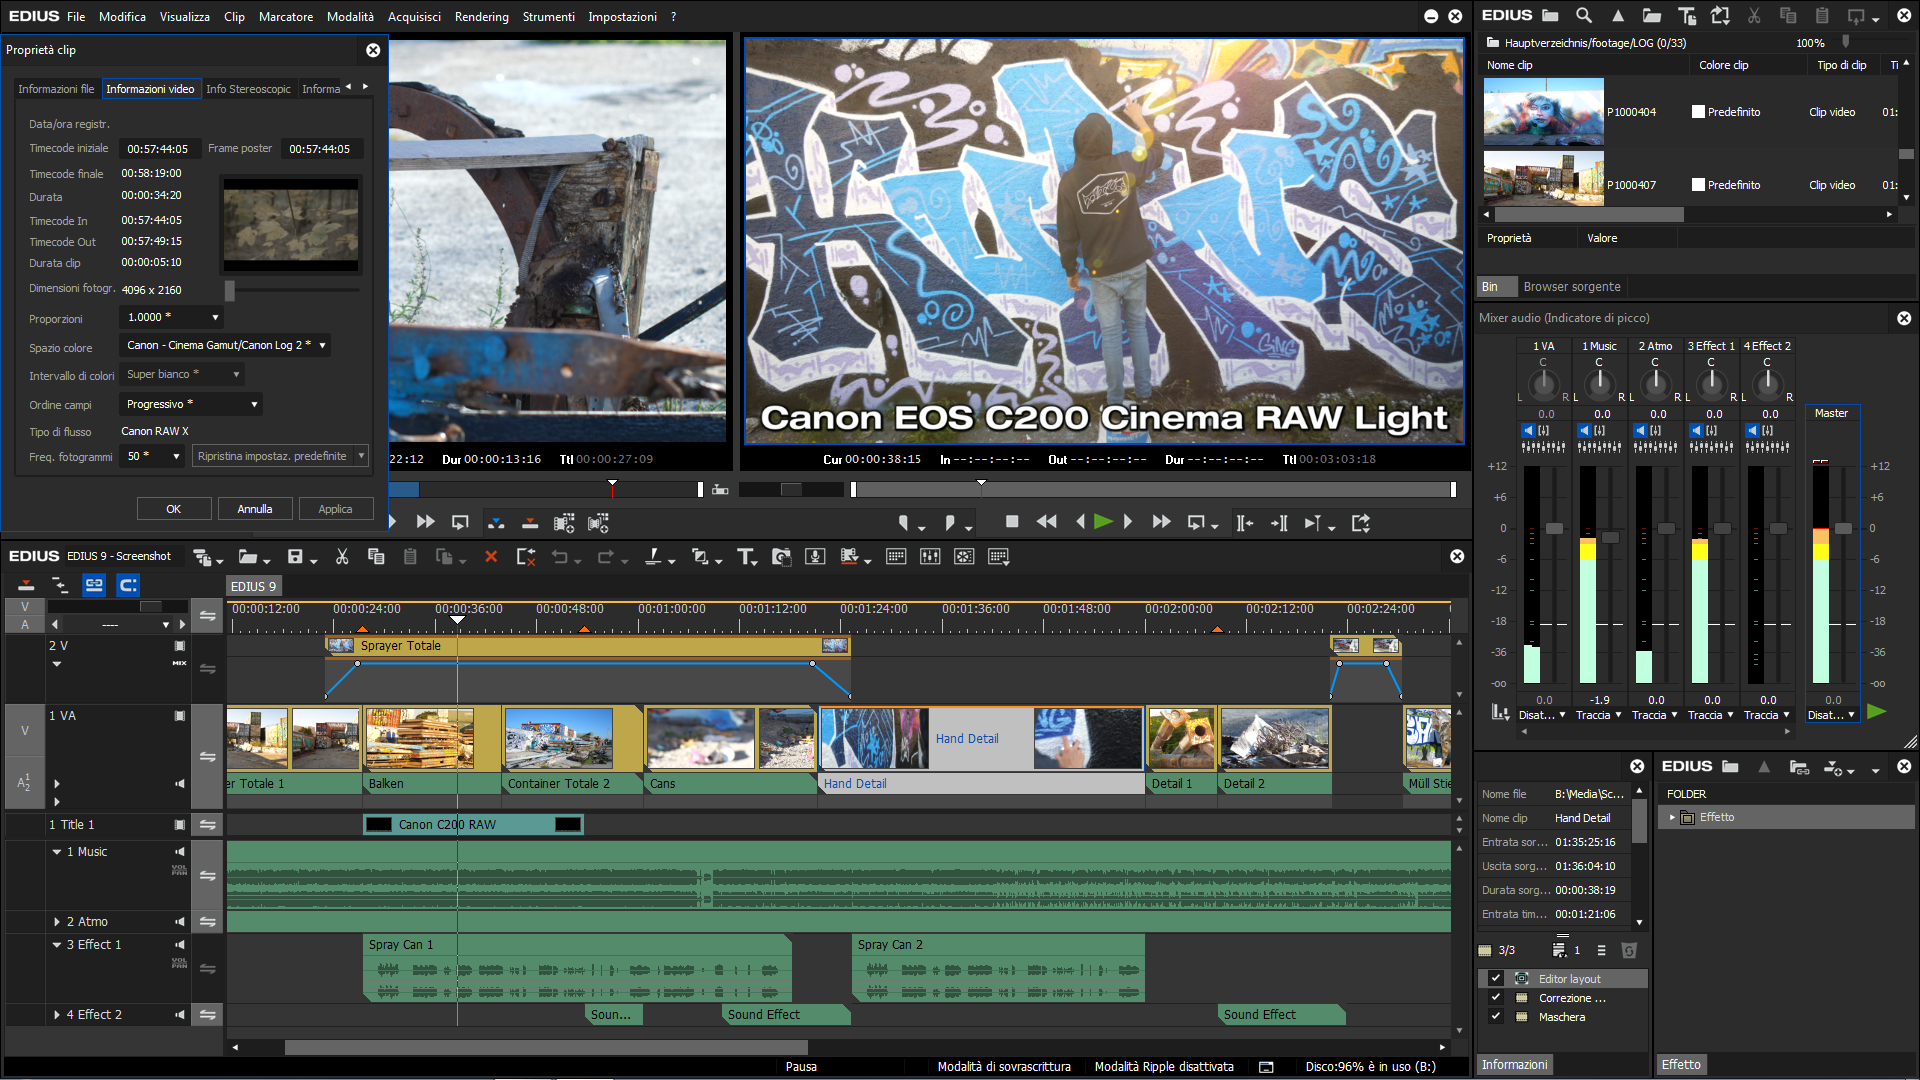Click the red Delete X icon
Viewport: 1920px width, 1080px height.
491,557
